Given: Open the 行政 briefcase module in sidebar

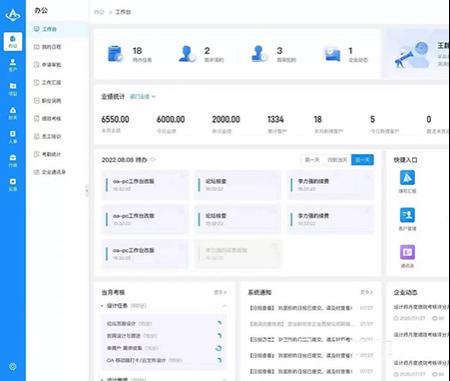Looking at the screenshot, I should point(13,161).
